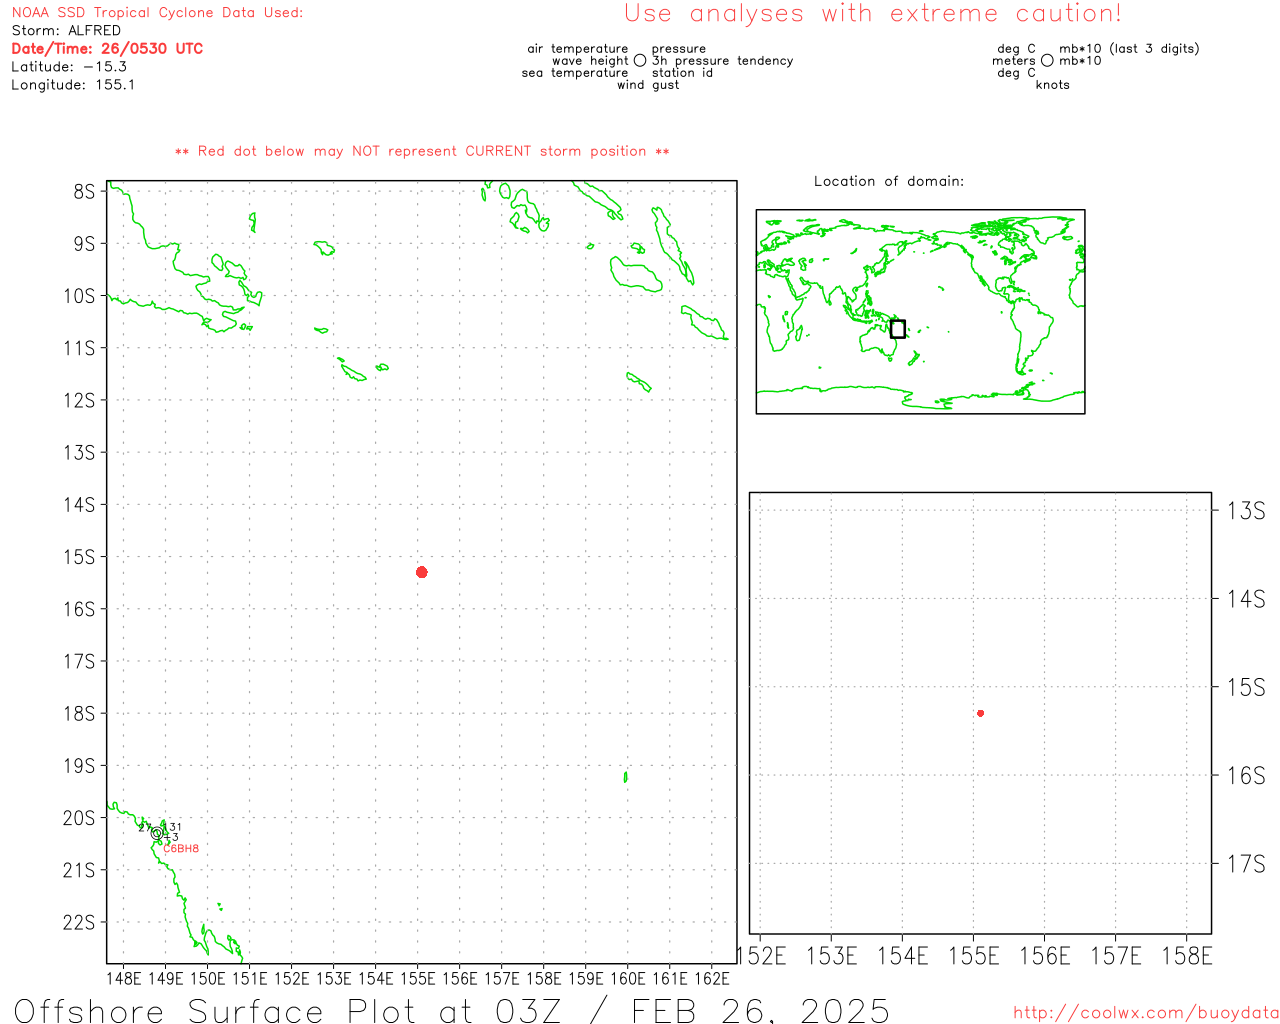The height and width of the screenshot is (1024, 1280).
Task: Click the units legend circle beside mb*10
Action: pyautogui.click(x=1047, y=61)
